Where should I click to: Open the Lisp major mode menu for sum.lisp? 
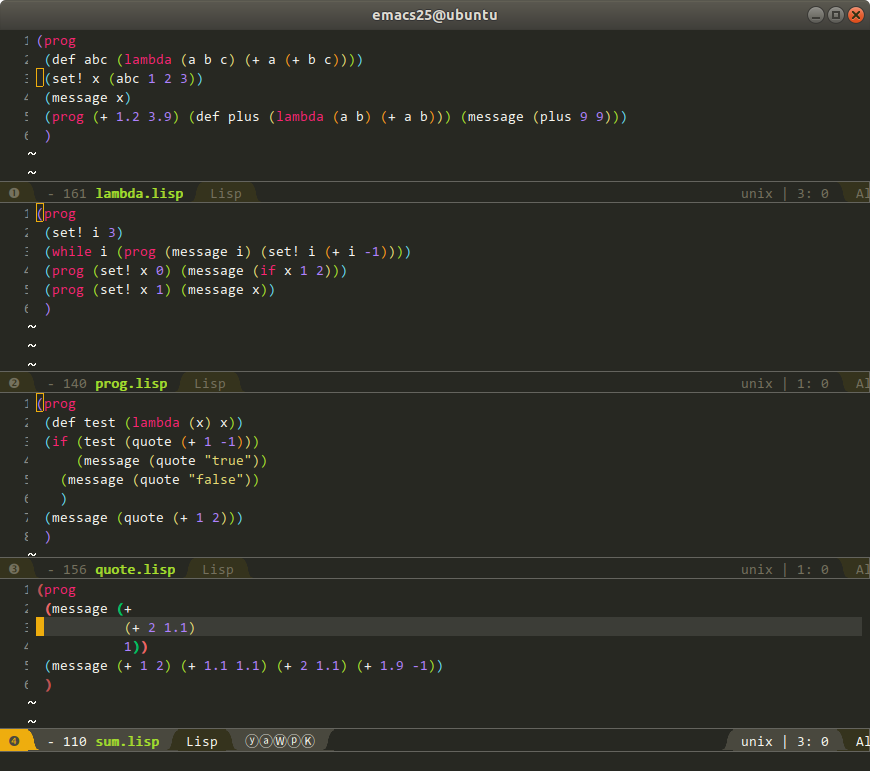tap(201, 741)
